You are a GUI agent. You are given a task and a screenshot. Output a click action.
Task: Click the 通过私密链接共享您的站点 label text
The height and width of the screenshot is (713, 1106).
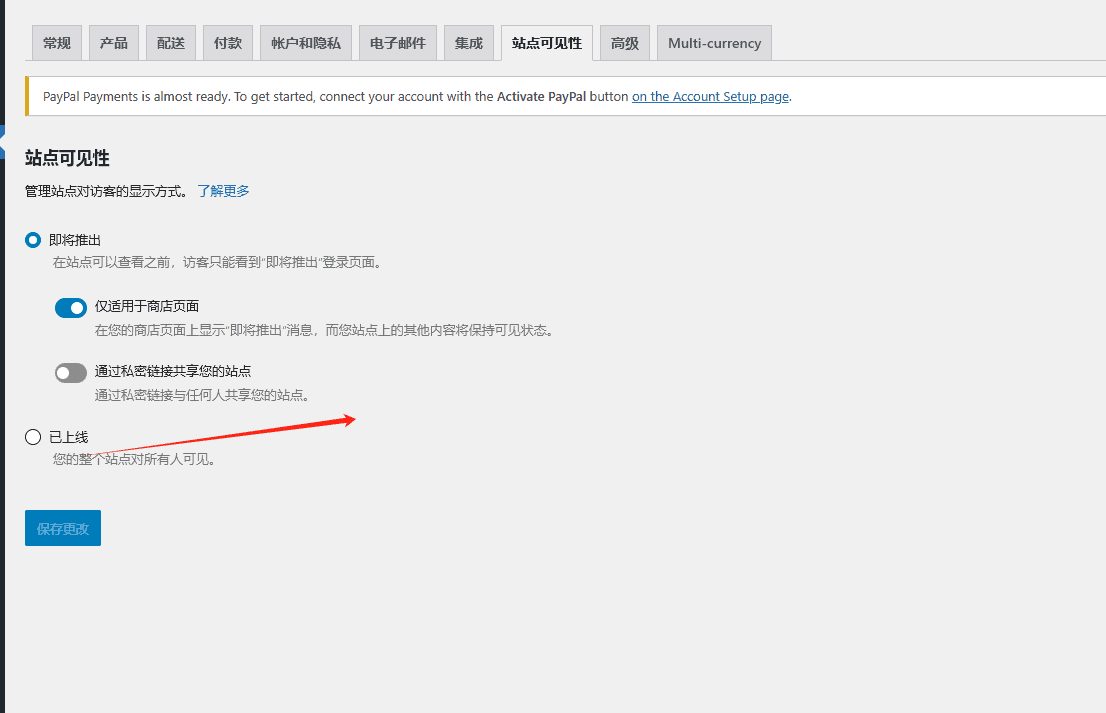[x=173, y=371]
